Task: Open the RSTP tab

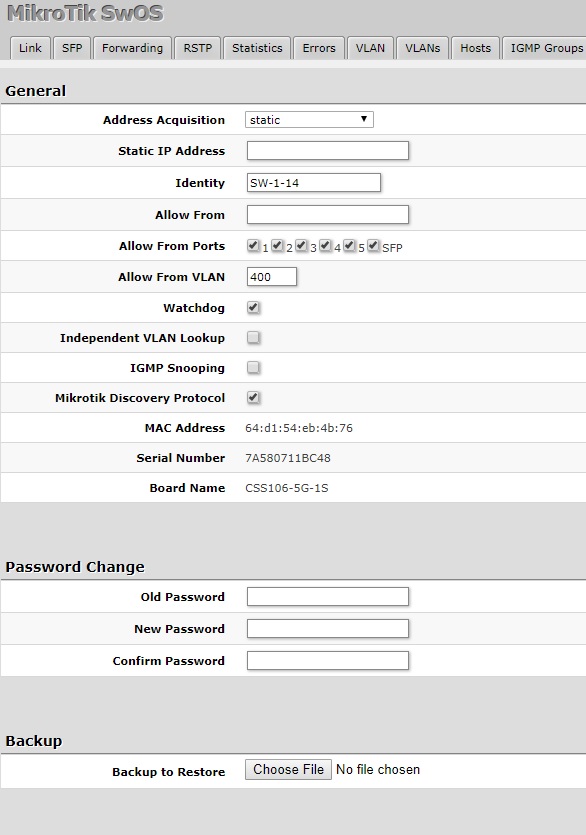Action: click(x=196, y=47)
